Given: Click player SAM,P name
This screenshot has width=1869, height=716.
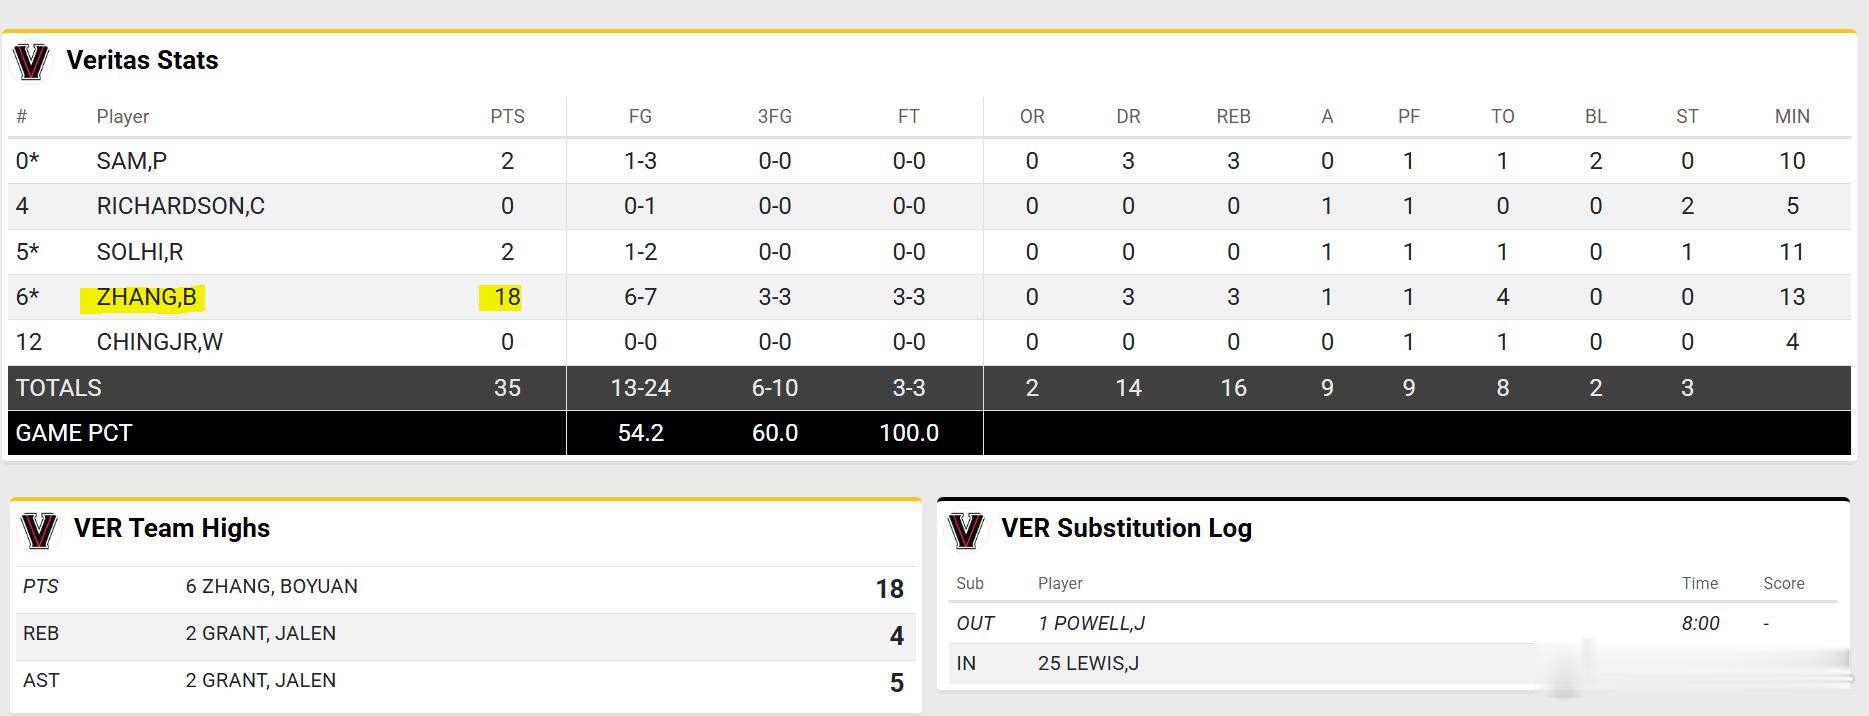Looking at the screenshot, I should pos(131,161).
